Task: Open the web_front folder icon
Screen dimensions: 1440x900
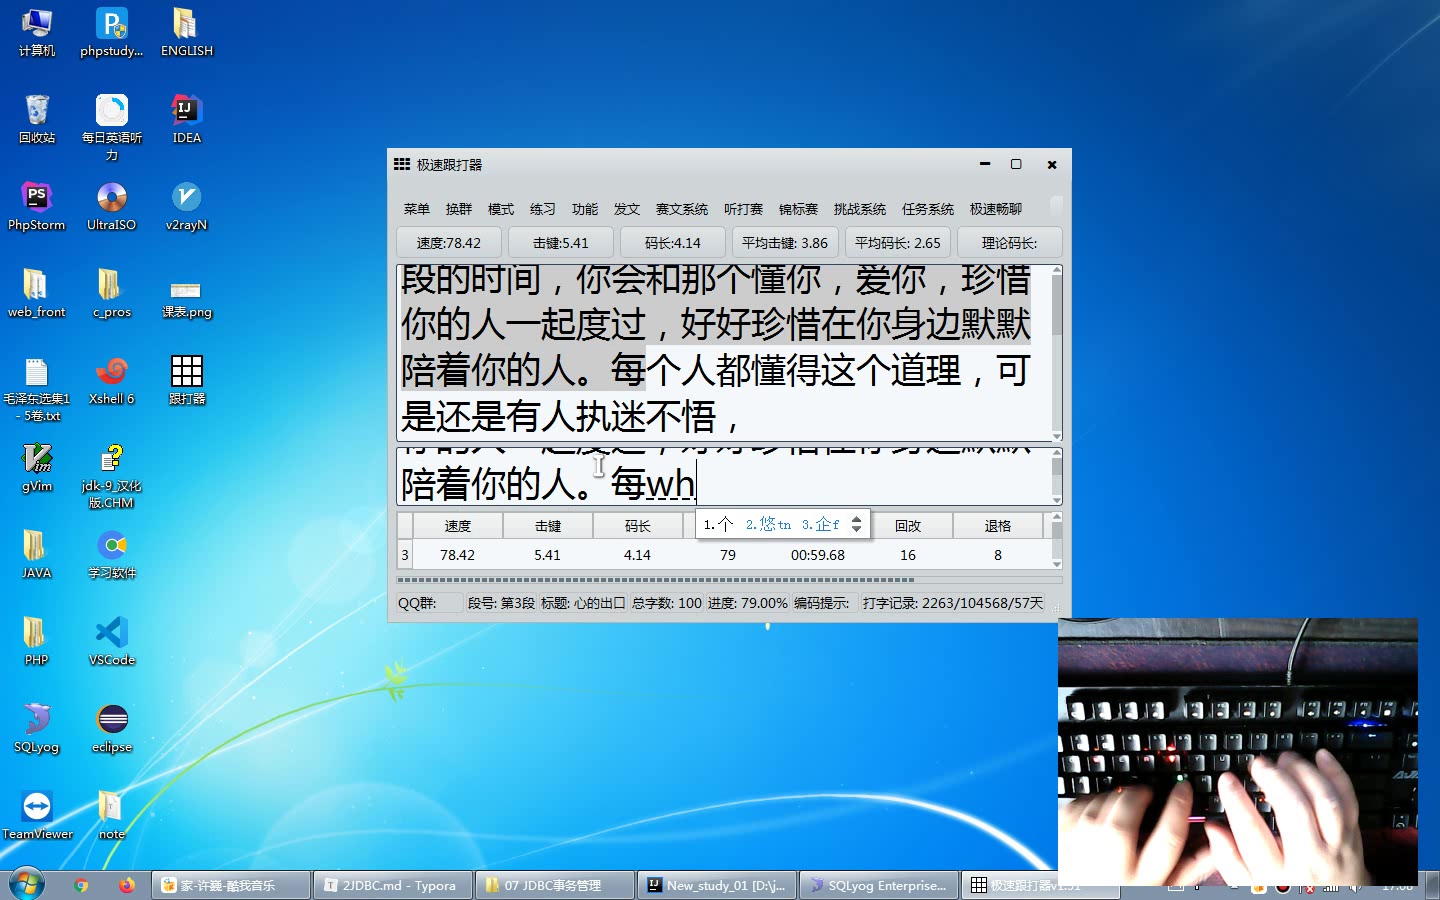Action: click(x=37, y=293)
